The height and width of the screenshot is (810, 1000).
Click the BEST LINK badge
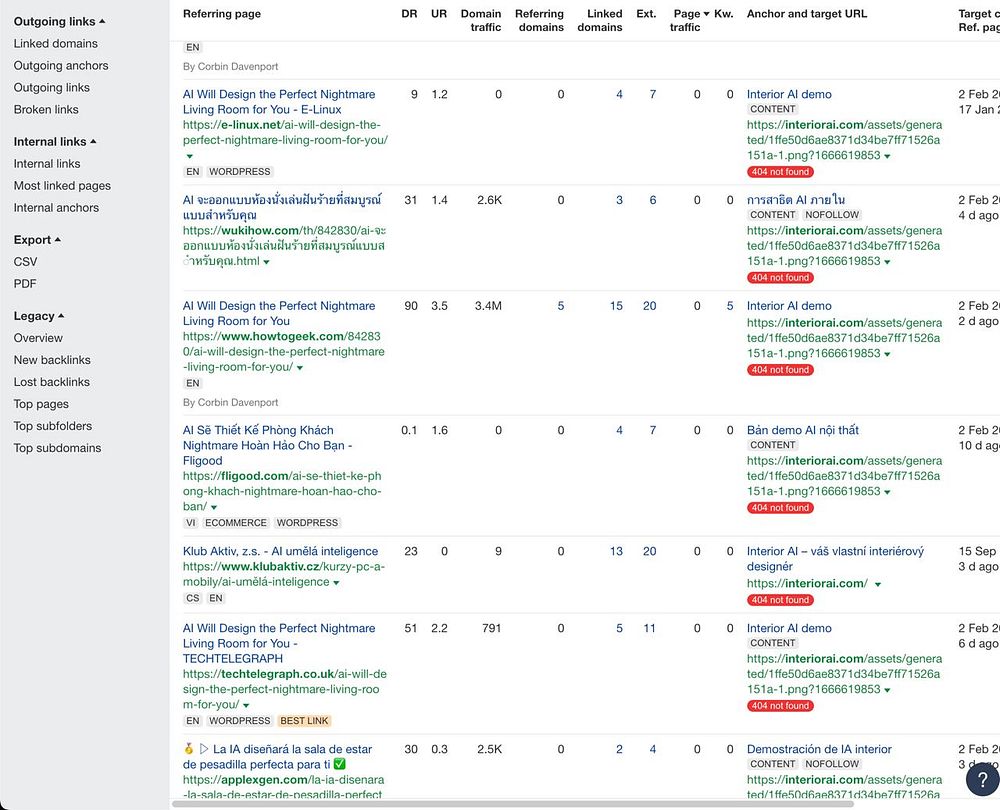(x=304, y=721)
